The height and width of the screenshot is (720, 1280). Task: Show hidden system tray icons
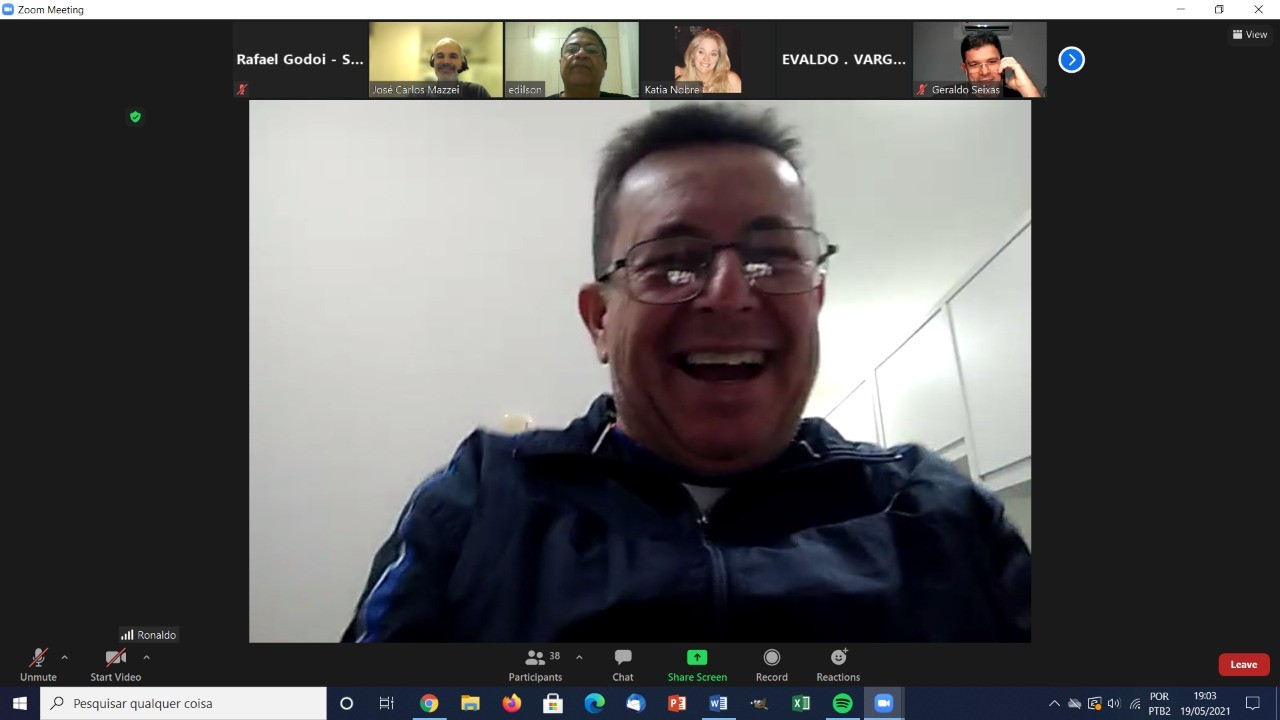tap(1054, 703)
